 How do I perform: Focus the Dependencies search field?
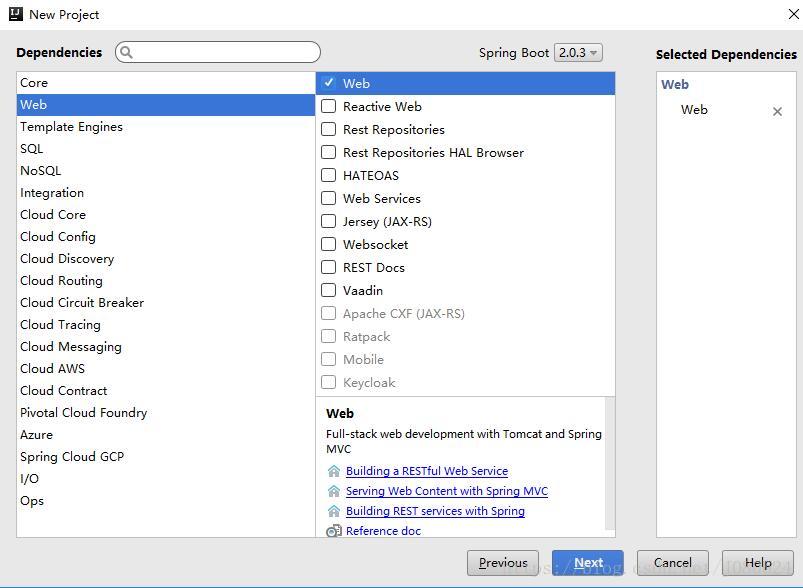[x=218, y=52]
